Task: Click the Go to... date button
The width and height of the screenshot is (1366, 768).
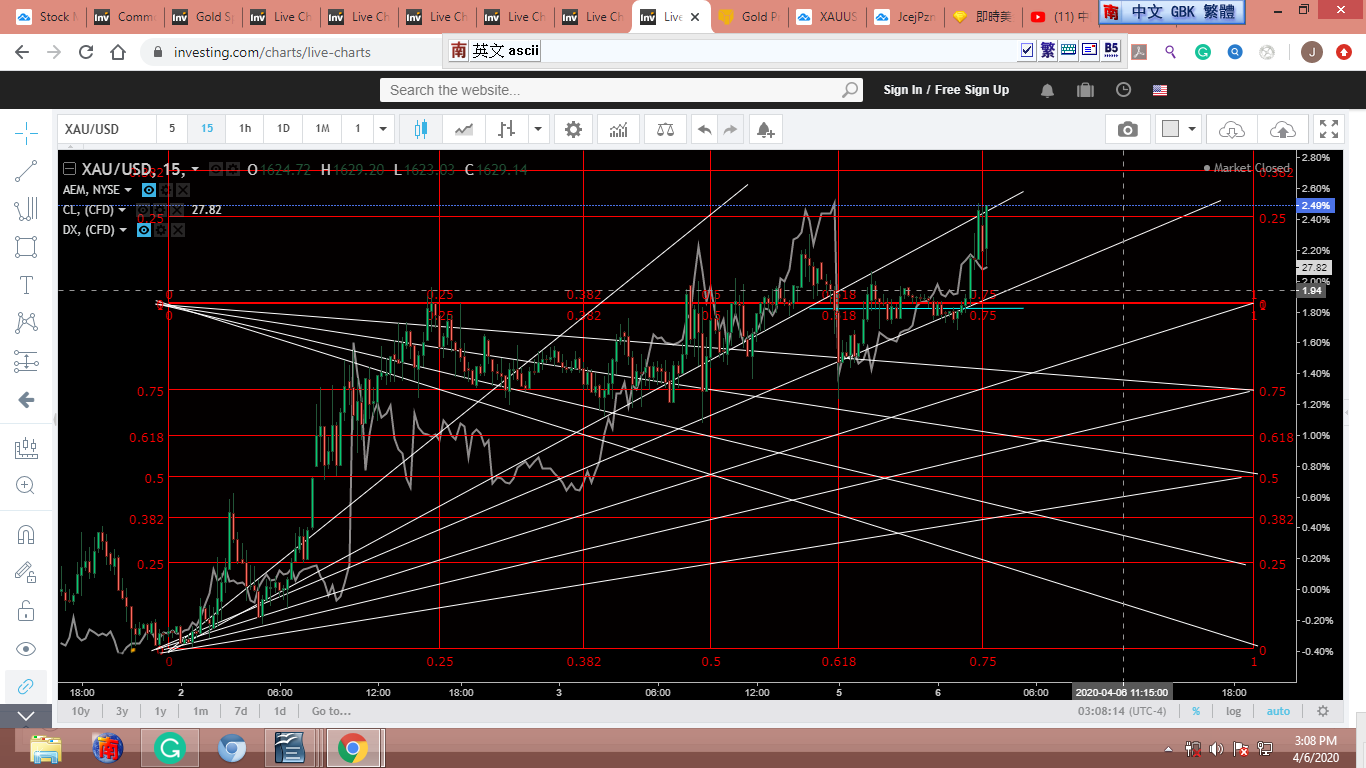Action: 331,711
